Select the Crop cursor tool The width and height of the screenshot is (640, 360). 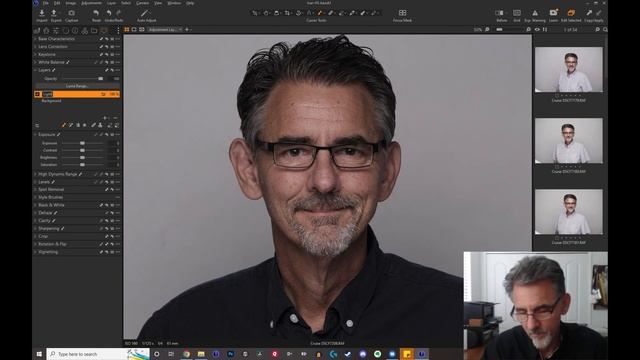coord(287,13)
